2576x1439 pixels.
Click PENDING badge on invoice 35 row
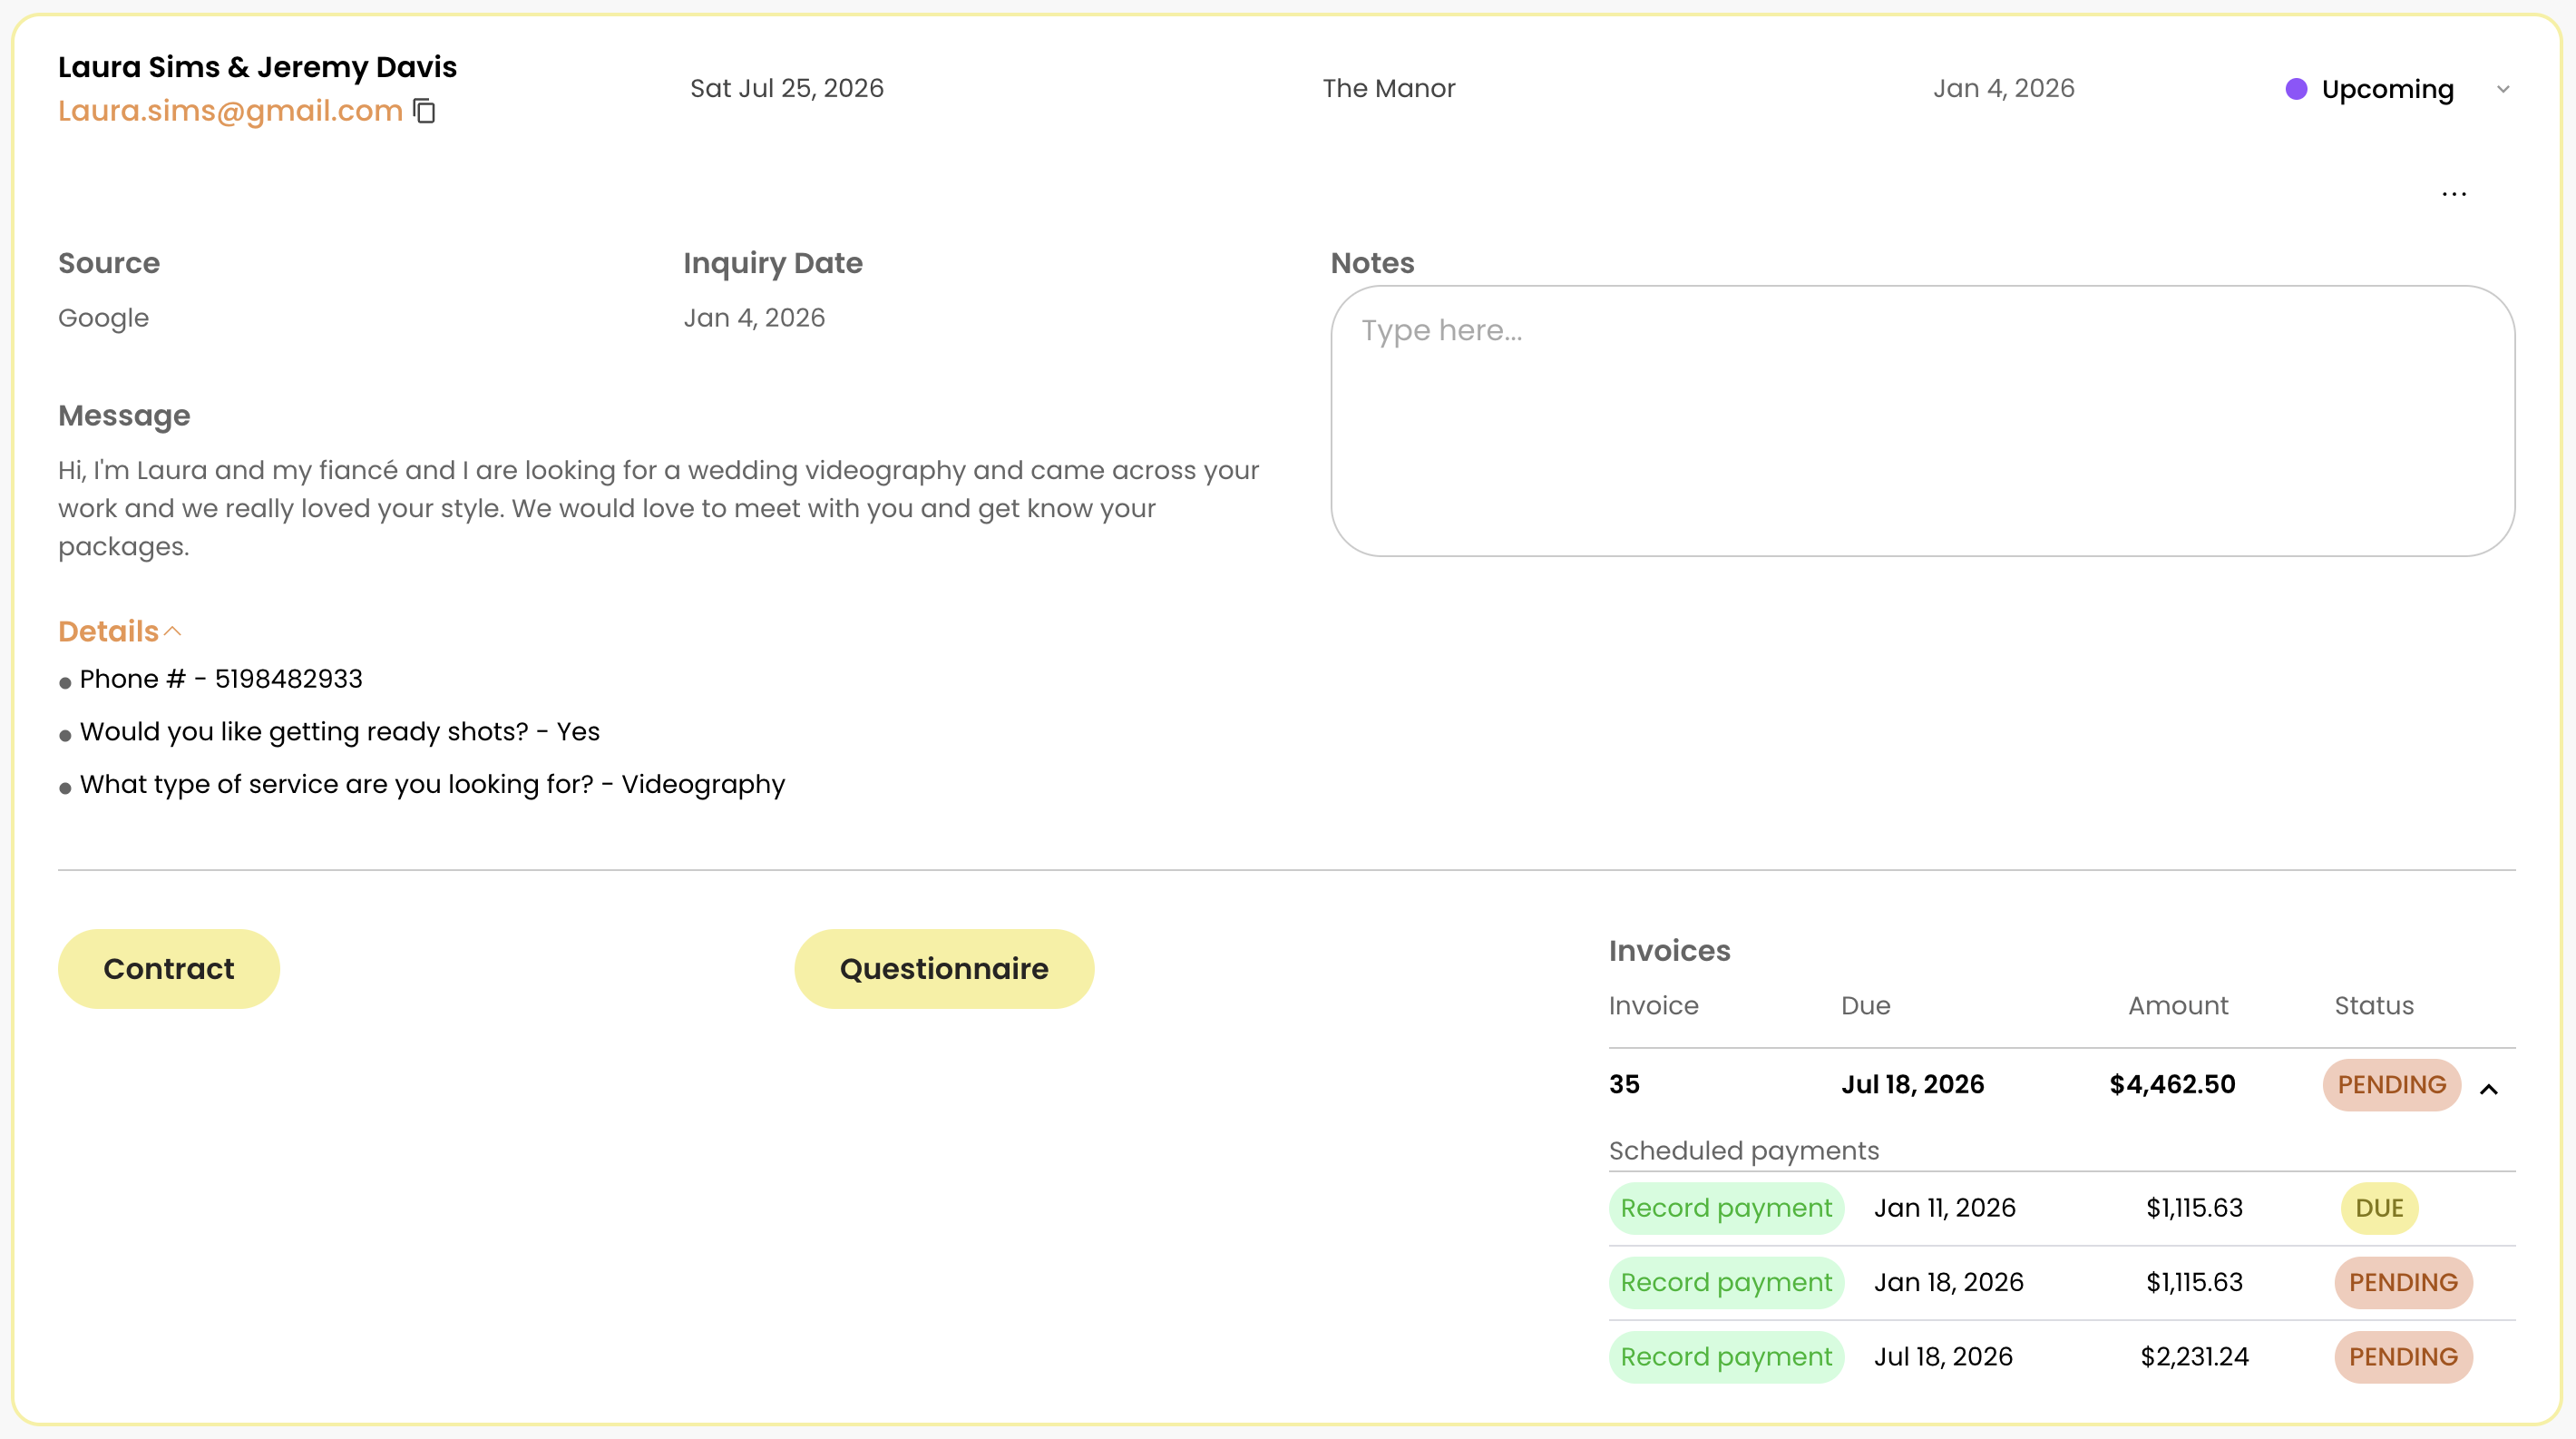pos(2390,1085)
